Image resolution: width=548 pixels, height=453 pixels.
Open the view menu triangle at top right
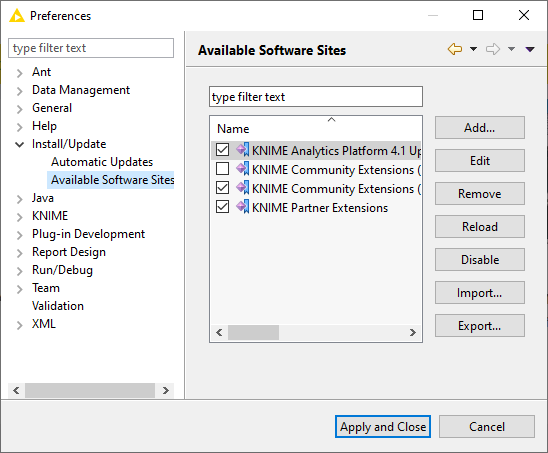[530, 49]
